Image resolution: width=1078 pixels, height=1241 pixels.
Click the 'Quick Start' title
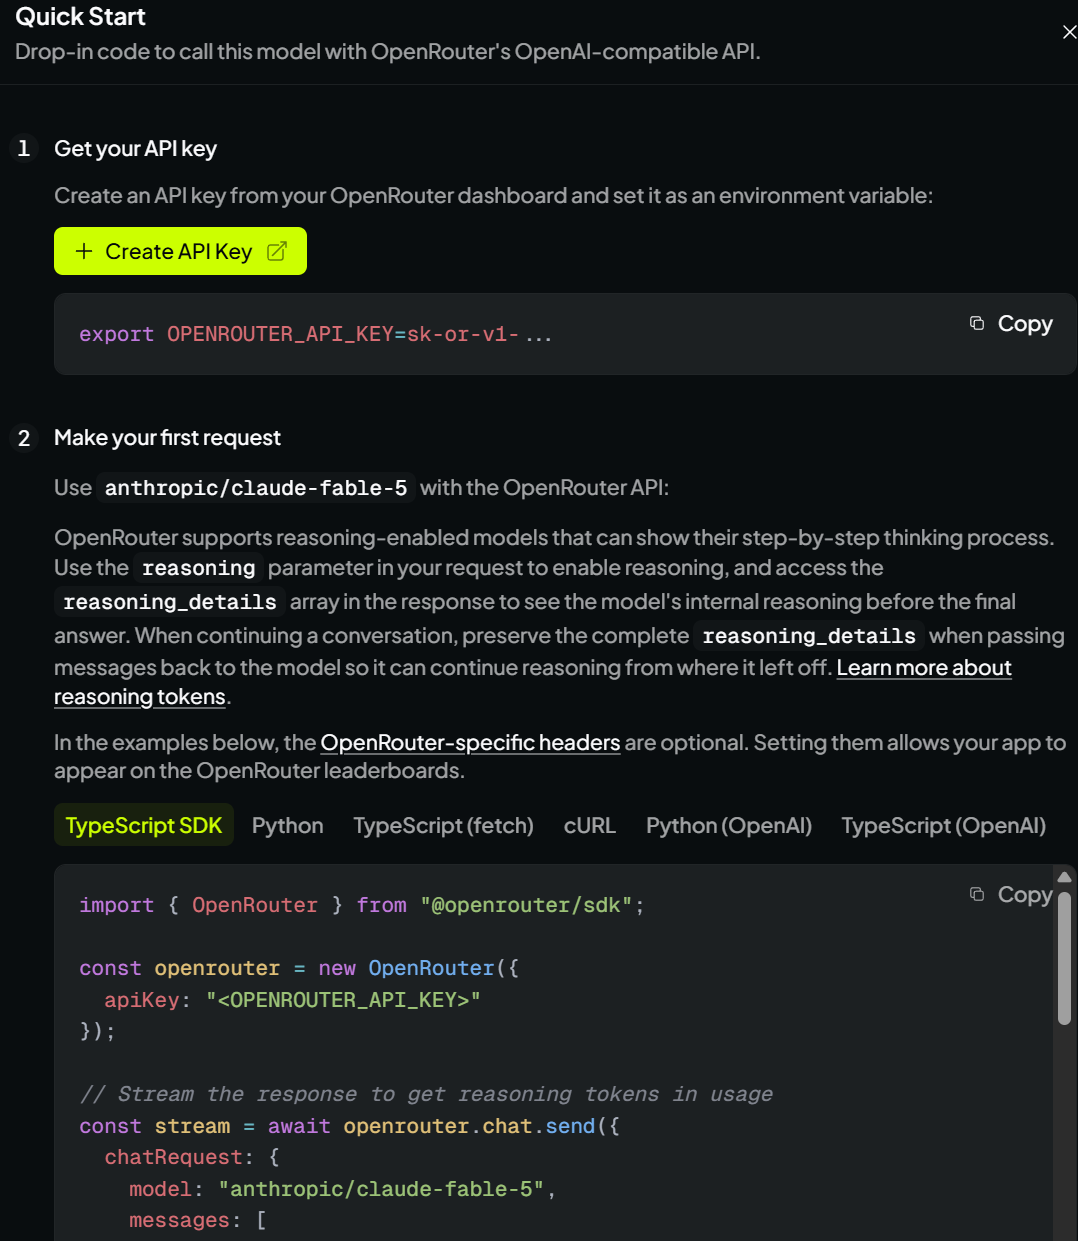(80, 16)
